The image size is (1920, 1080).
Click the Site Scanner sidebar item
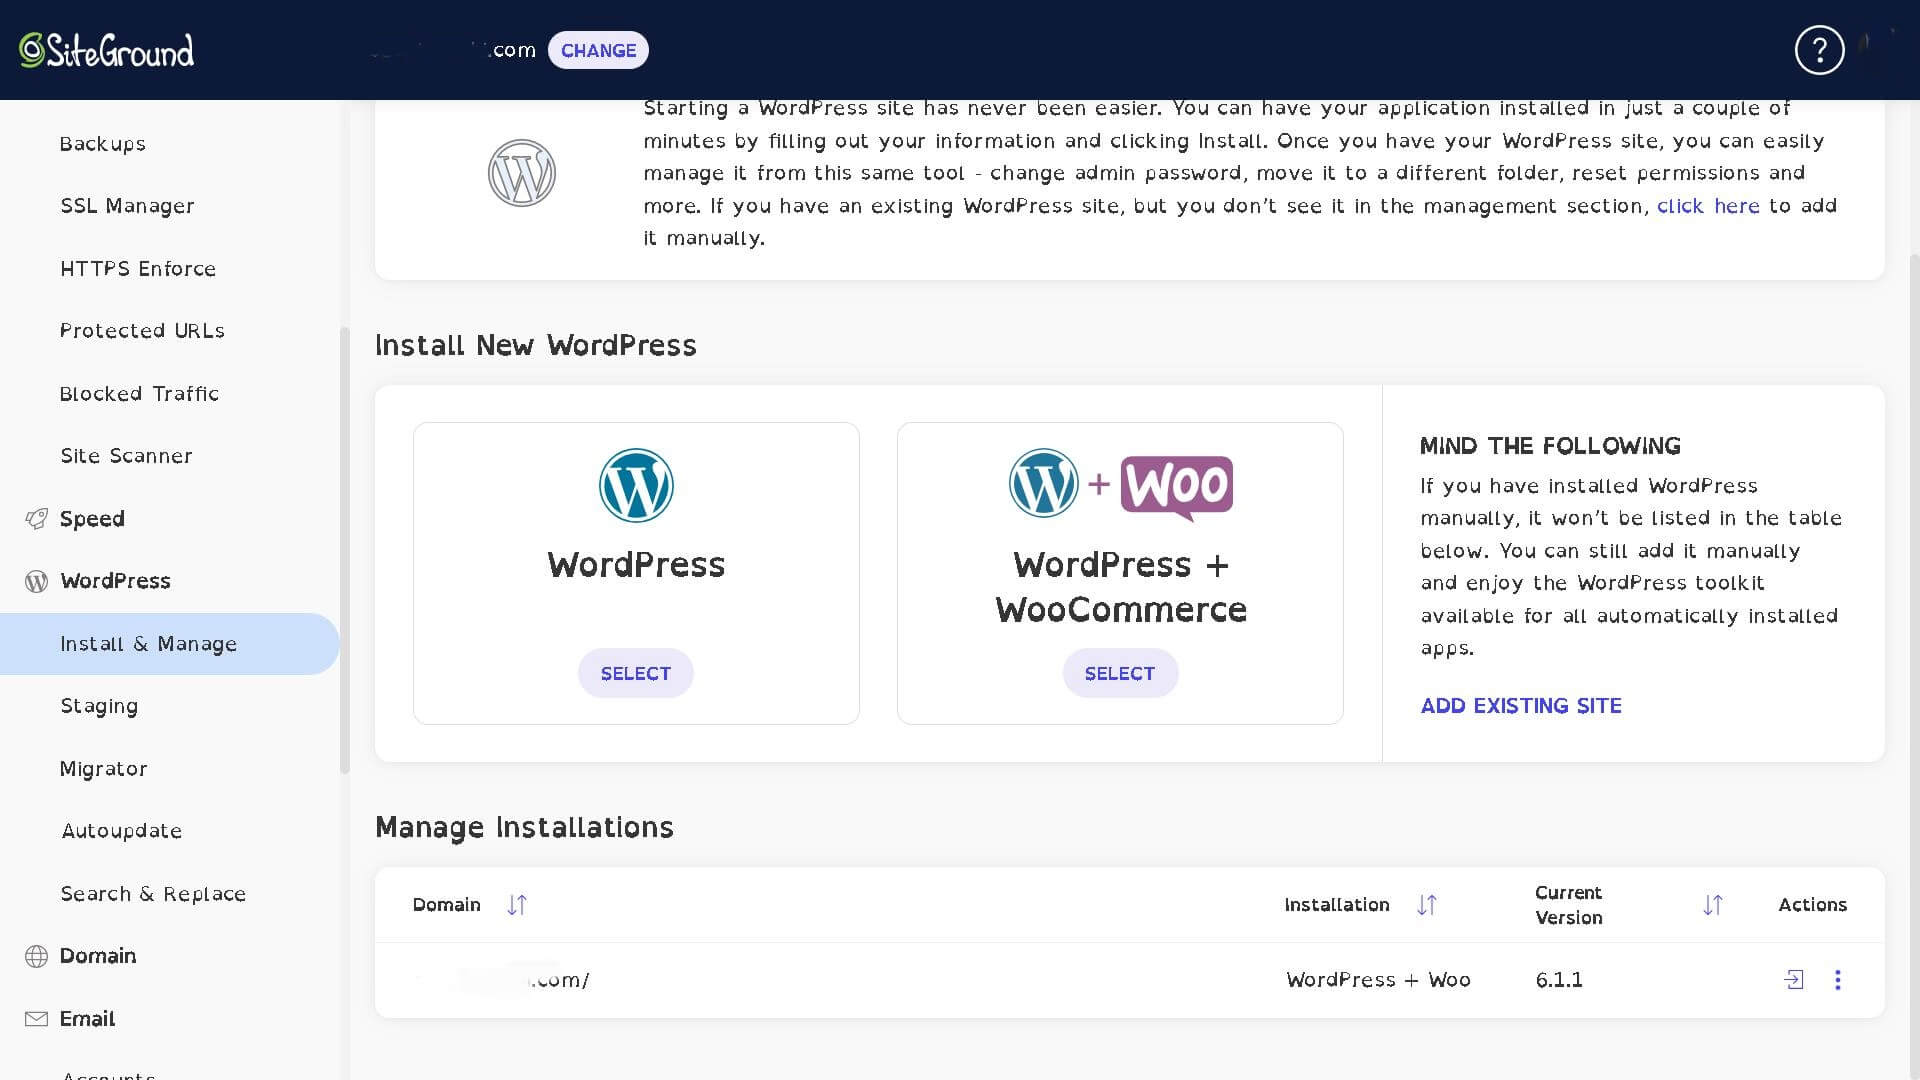pyautogui.click(x=127, y=455)
